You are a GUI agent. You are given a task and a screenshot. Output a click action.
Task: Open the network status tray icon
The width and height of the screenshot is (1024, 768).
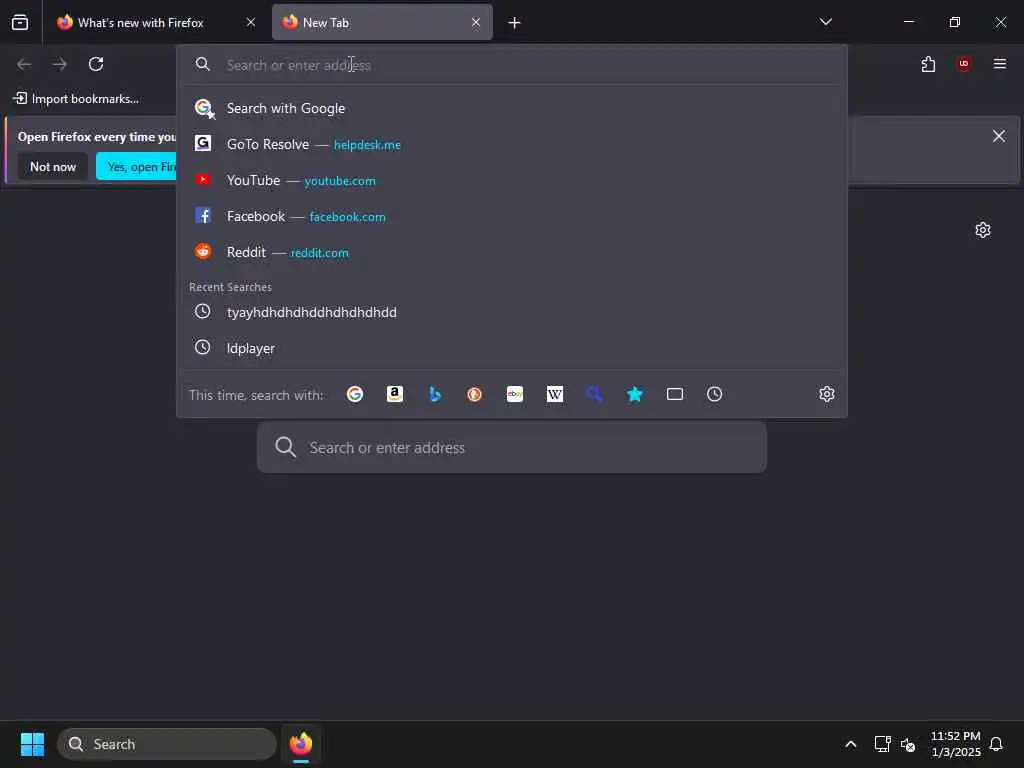click(882, 744)
